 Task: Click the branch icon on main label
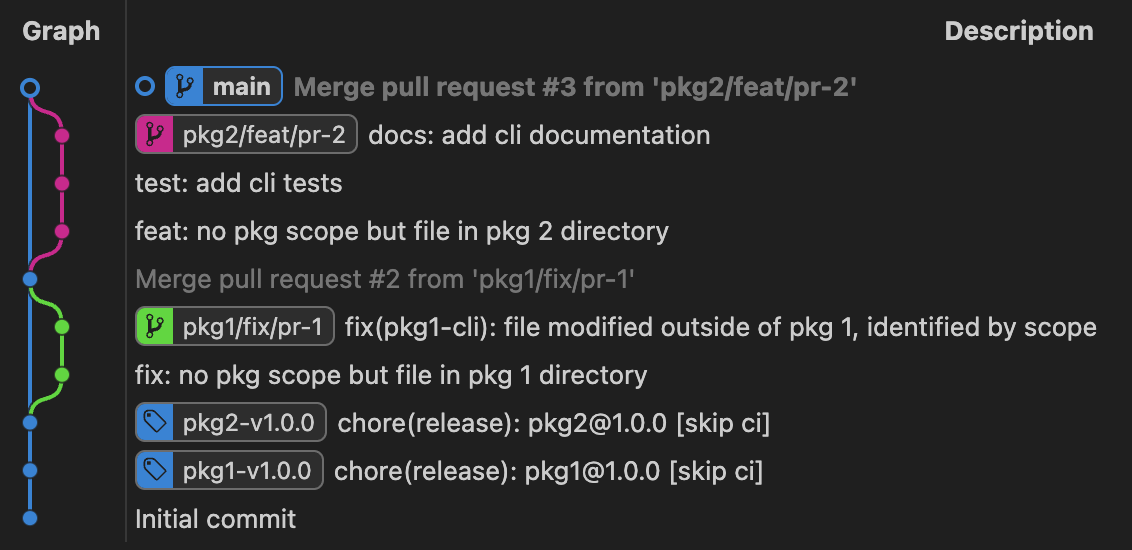(x=184, y=87)
